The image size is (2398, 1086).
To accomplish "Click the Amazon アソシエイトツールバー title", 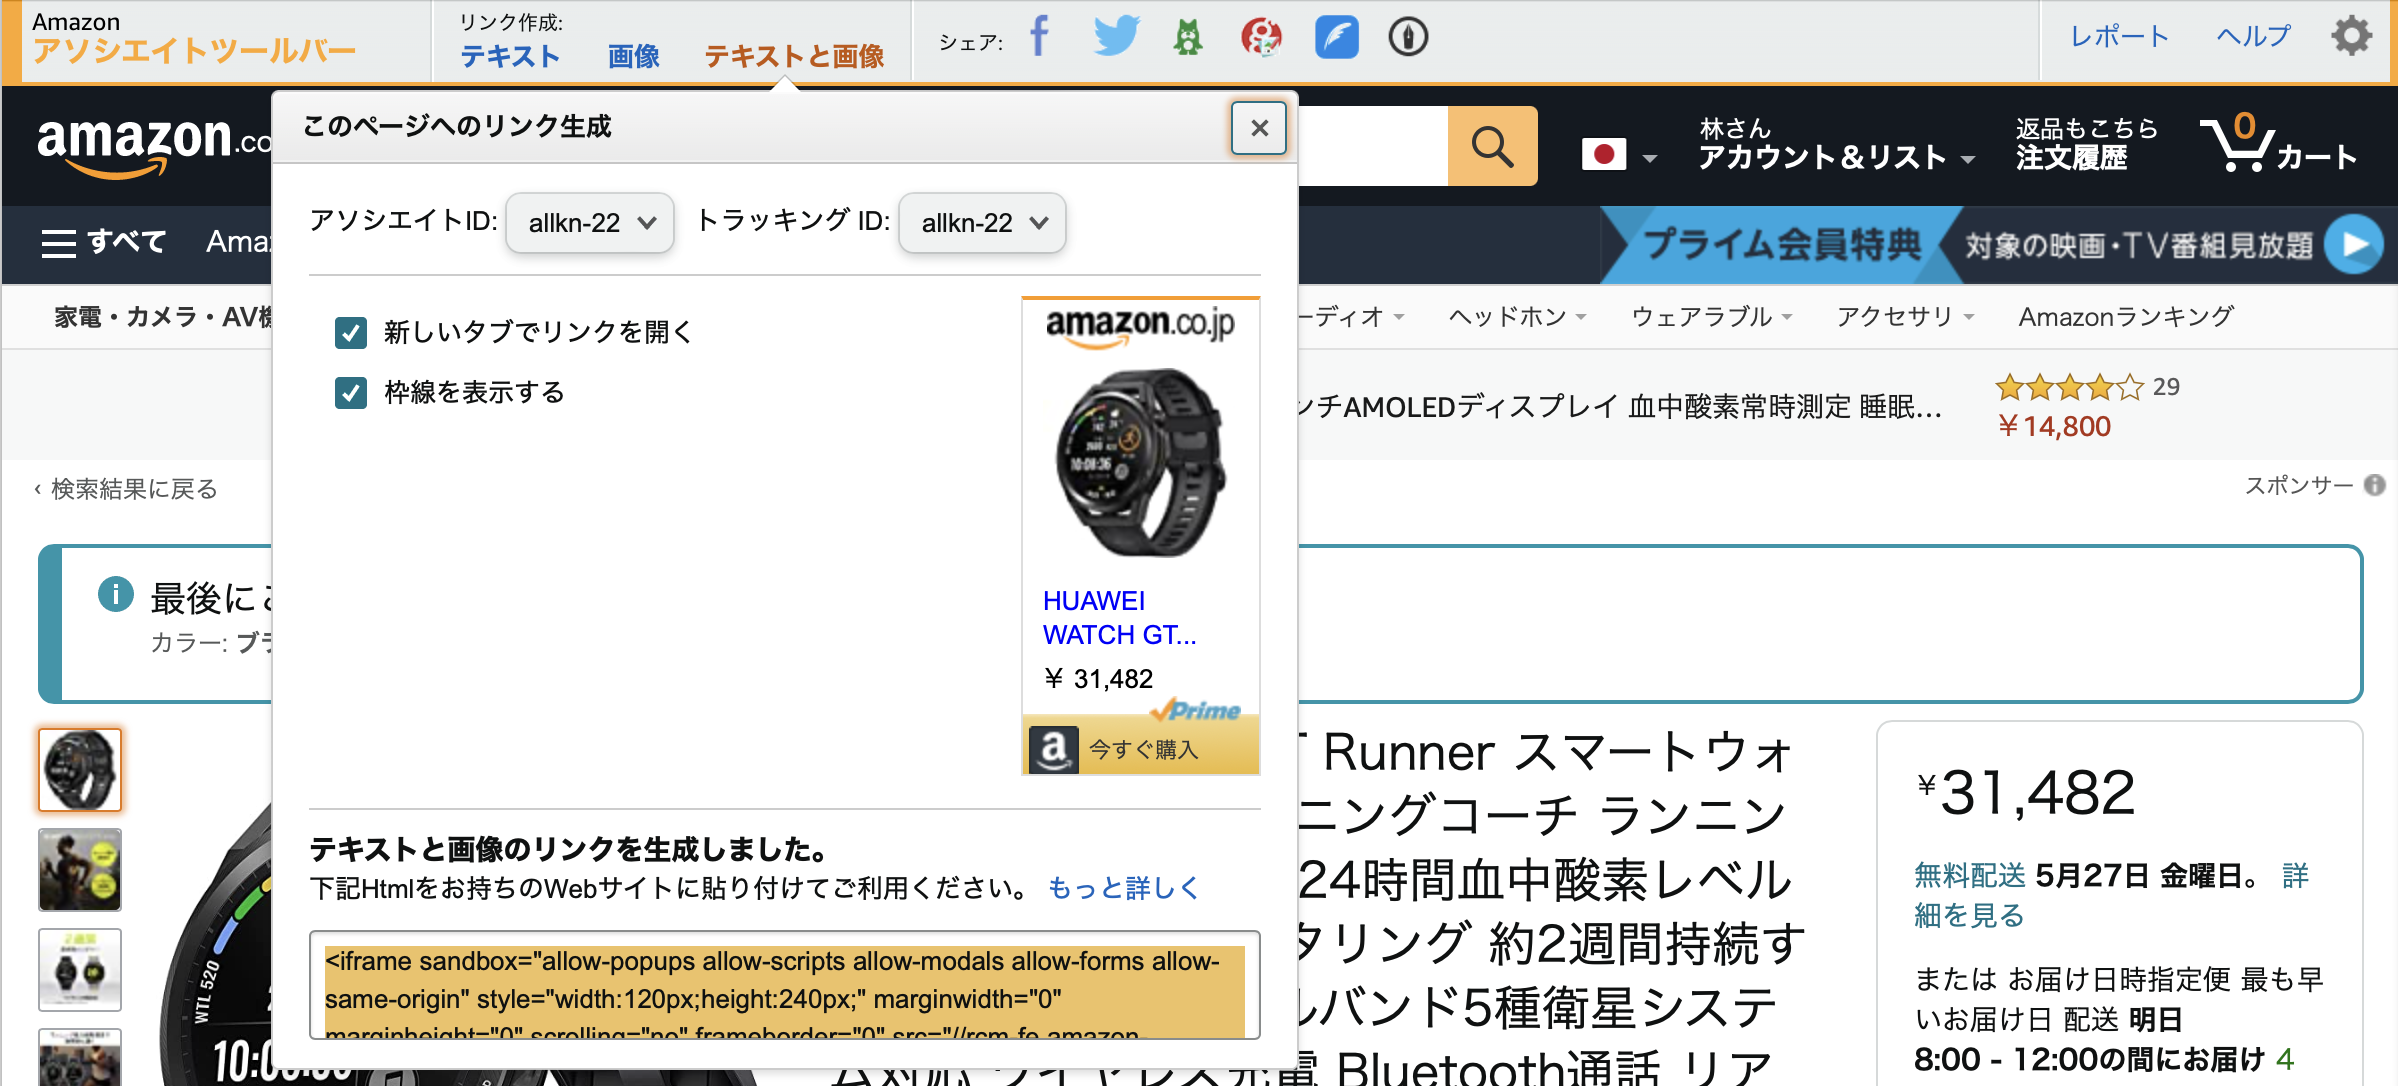I will pos(194,38).
